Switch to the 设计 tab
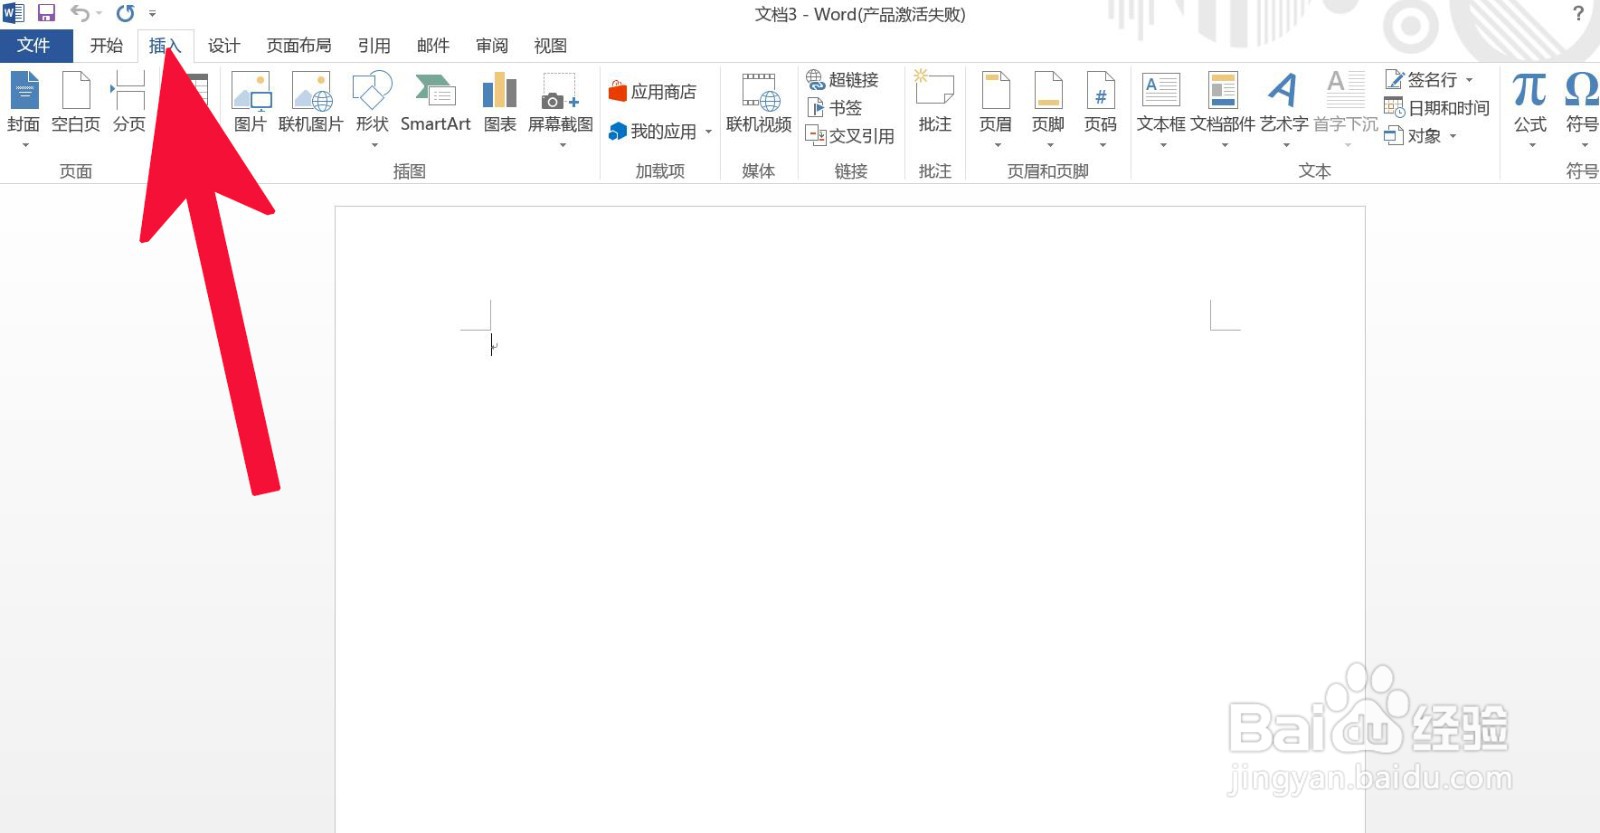Screen dimensions: 1600x833 pyautogui.click(x=224, y=46)
